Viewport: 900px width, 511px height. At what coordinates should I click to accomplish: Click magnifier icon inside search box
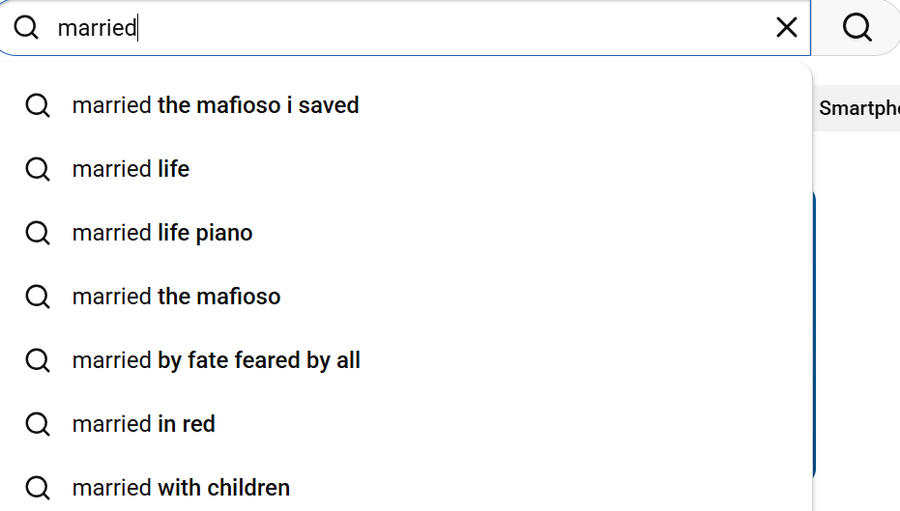coord(26,27)
